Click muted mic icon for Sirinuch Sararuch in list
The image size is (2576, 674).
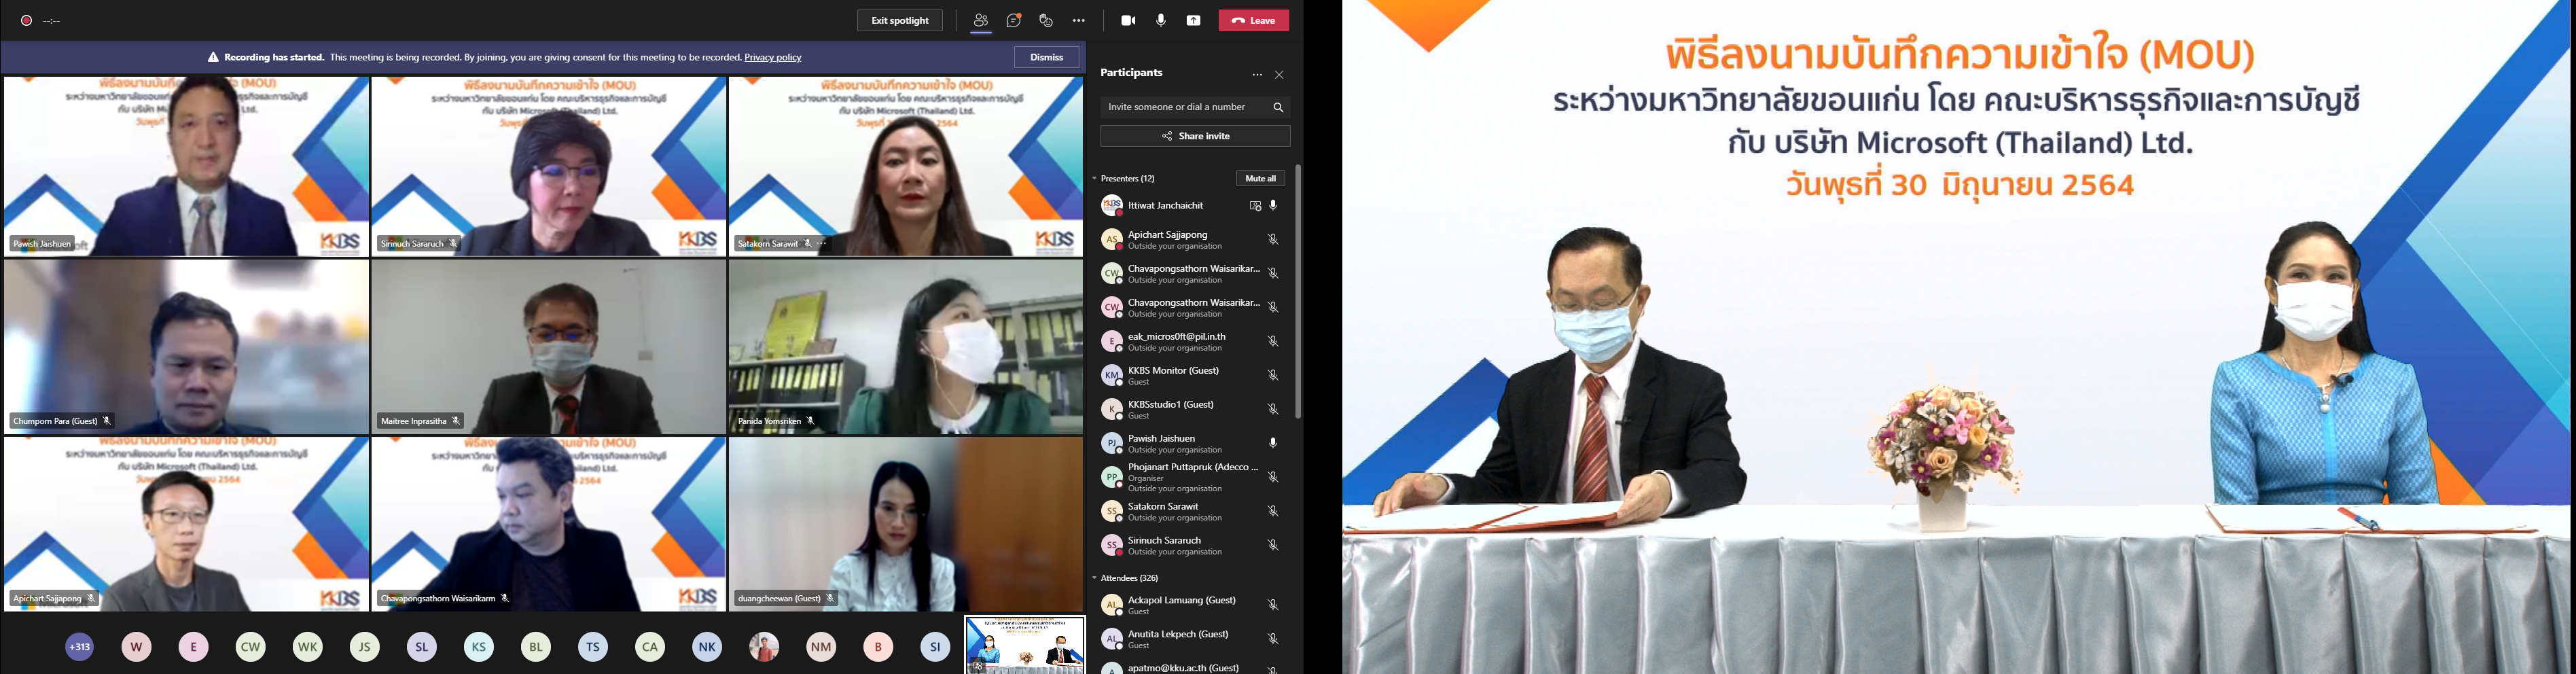pyautogui.click(x=1273, y=546)
